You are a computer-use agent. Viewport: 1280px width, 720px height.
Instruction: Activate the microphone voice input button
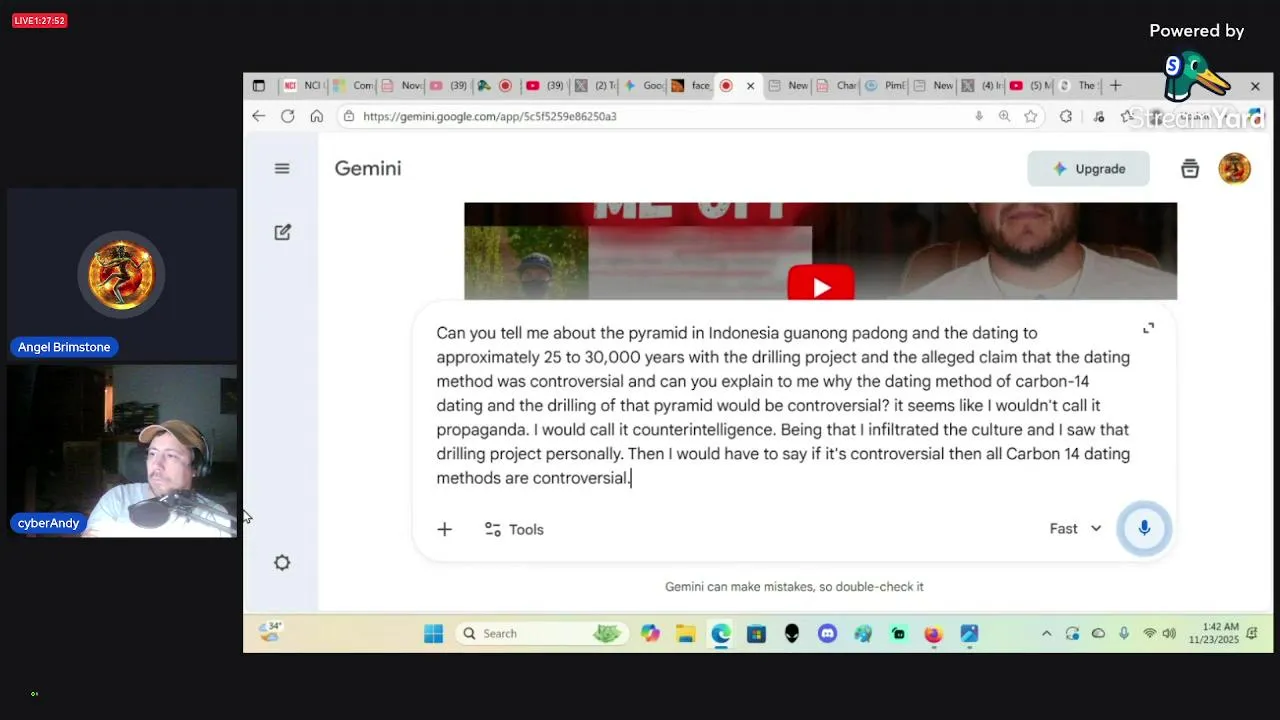1144,528
